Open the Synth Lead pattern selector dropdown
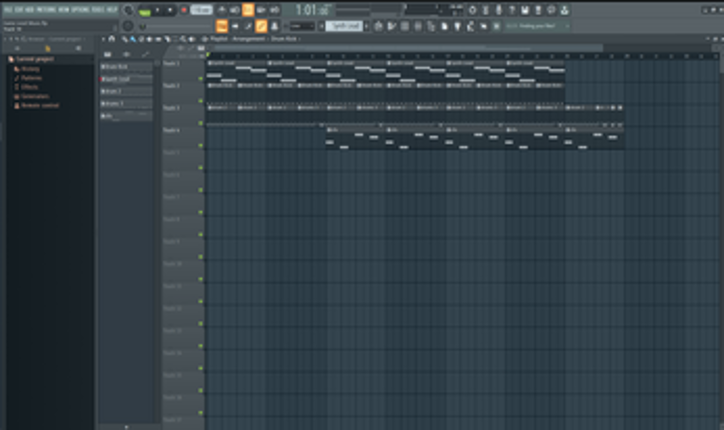The image size is (724, 430). pos(342,26)
